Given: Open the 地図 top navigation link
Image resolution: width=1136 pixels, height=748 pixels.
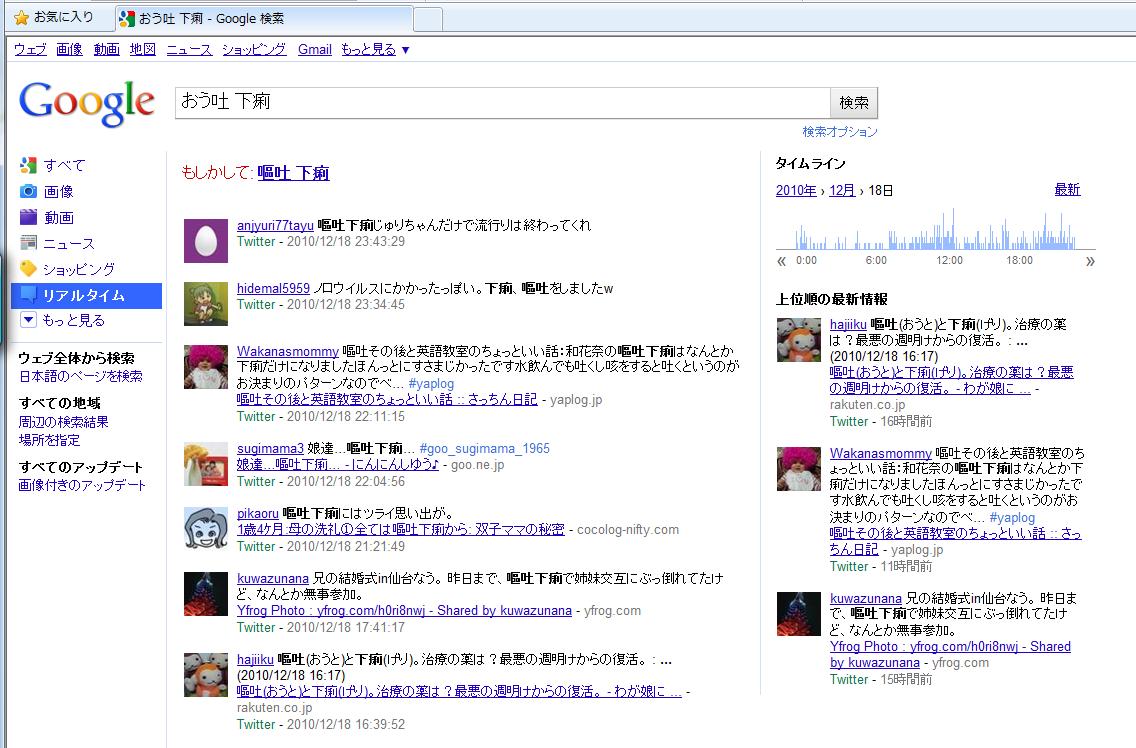Looking at the screenshot, I should [x=143, y=49].
